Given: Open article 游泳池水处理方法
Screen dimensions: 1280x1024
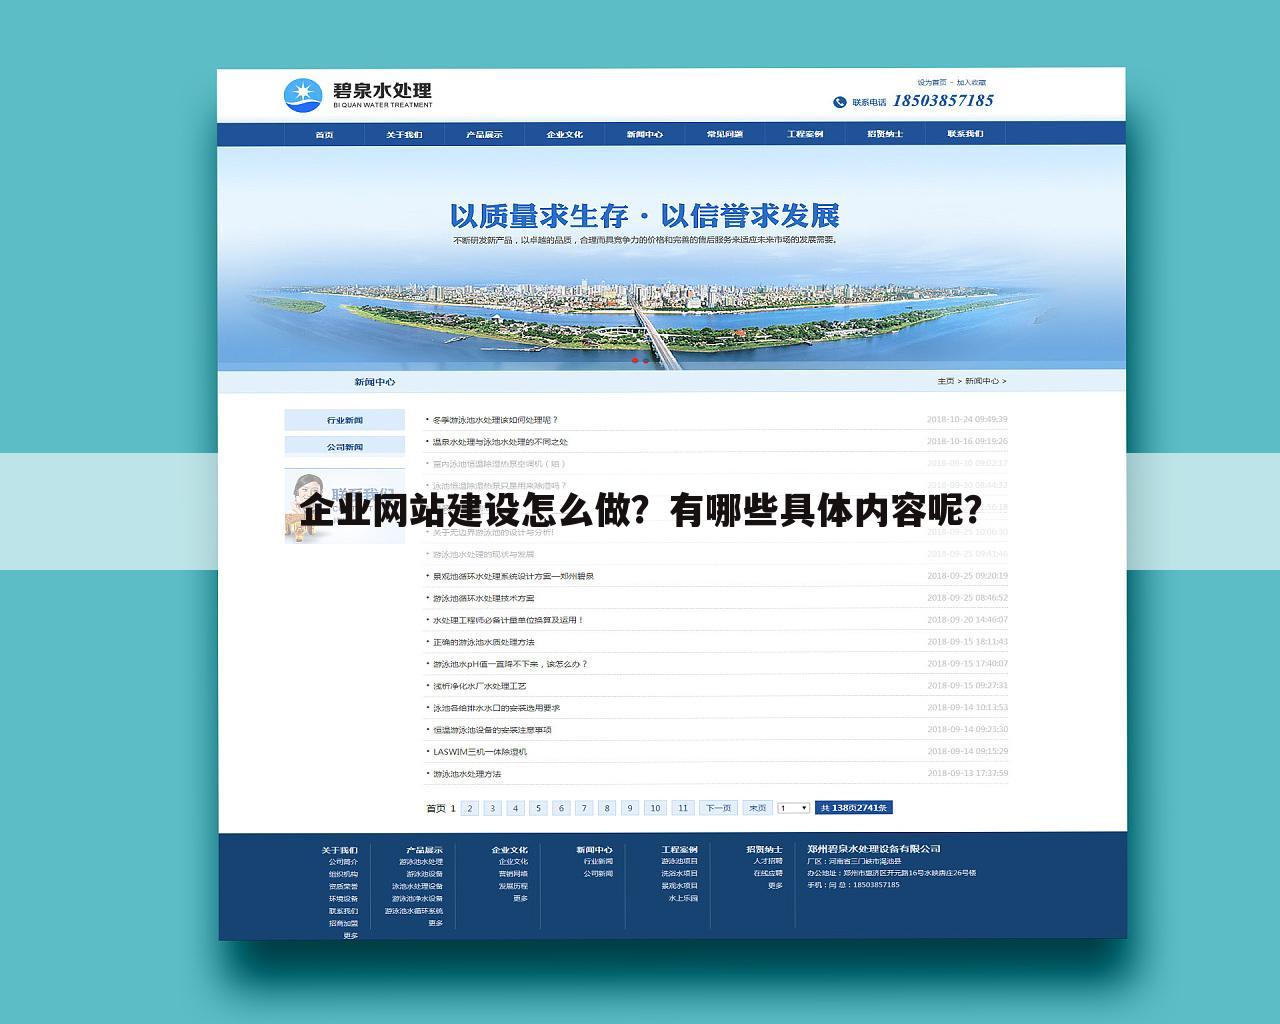Looking at the screenshot, I should point(466,774).
